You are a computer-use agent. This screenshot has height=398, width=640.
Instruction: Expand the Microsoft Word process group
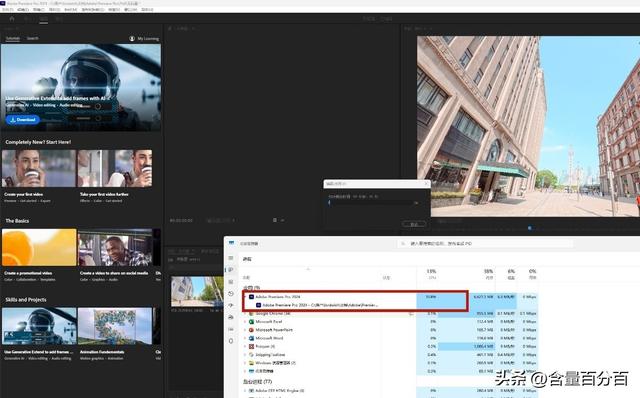click(x=245, y=338)
